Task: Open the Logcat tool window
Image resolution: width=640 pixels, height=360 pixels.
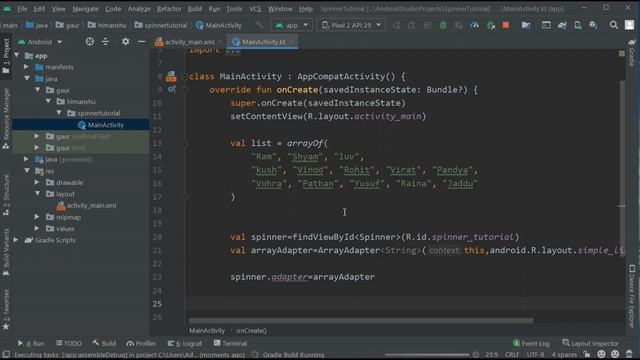Action: 184,343
